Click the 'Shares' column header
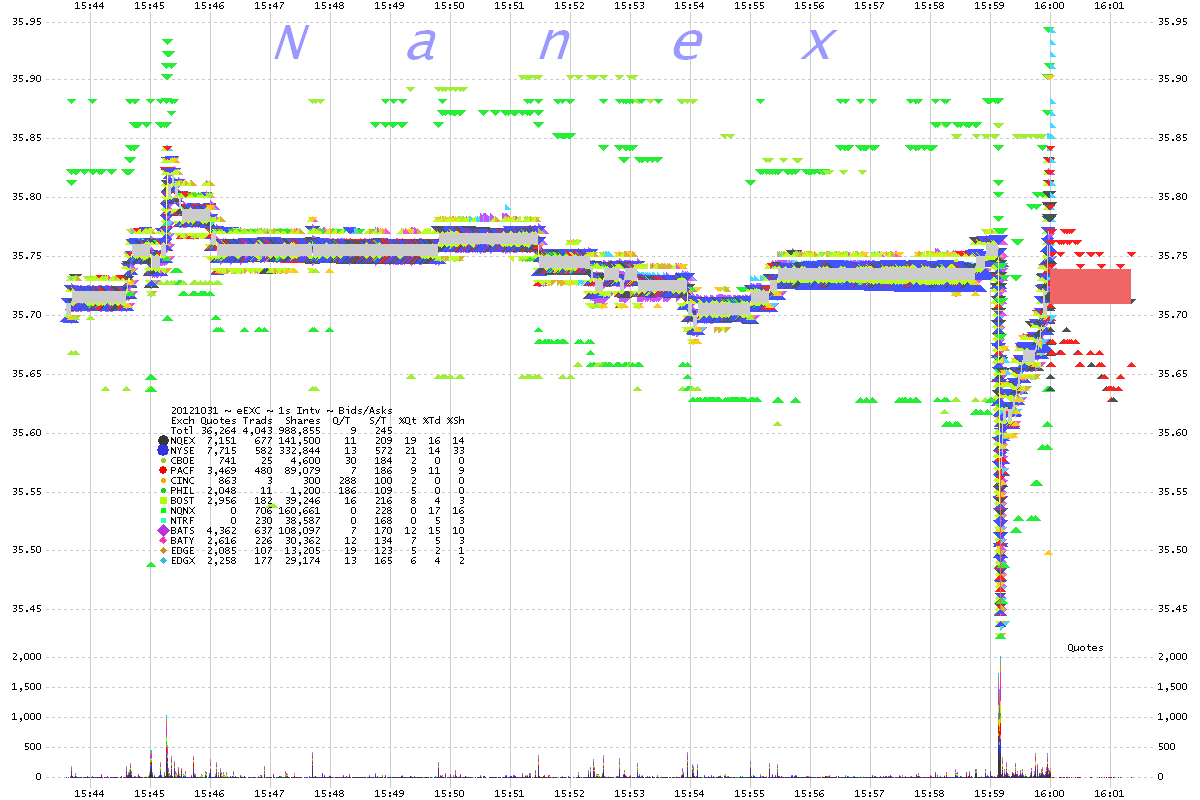1200x800 pixels. click(x=302, y=420)
